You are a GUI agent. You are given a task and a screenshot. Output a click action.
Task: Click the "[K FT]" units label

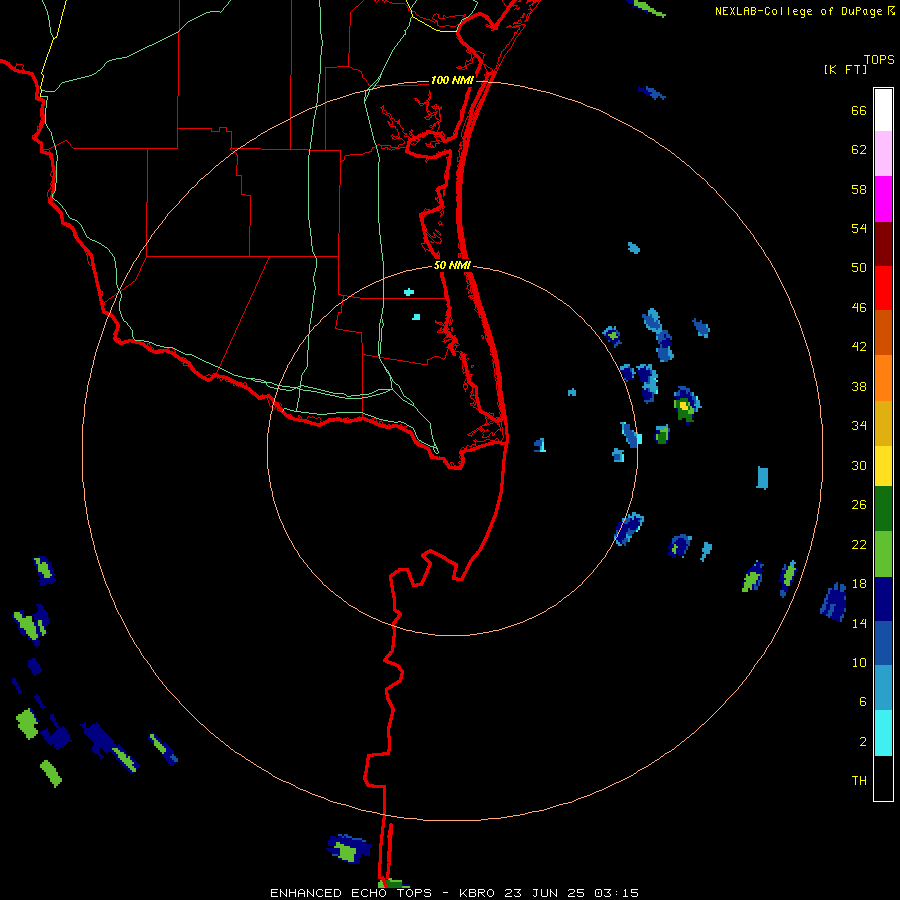click(845, 69)
